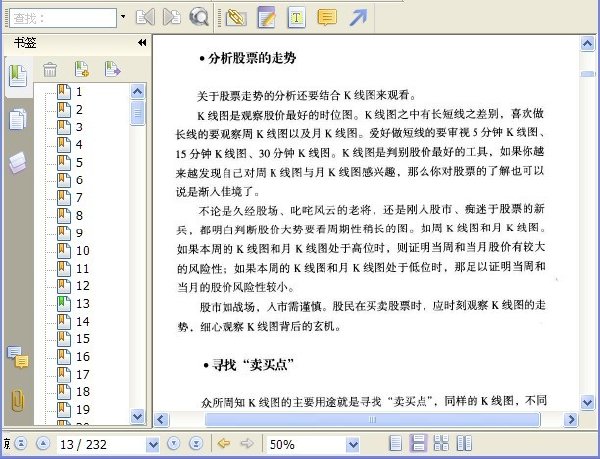Open the zoom level dropdown arrow

pos(353,444)
